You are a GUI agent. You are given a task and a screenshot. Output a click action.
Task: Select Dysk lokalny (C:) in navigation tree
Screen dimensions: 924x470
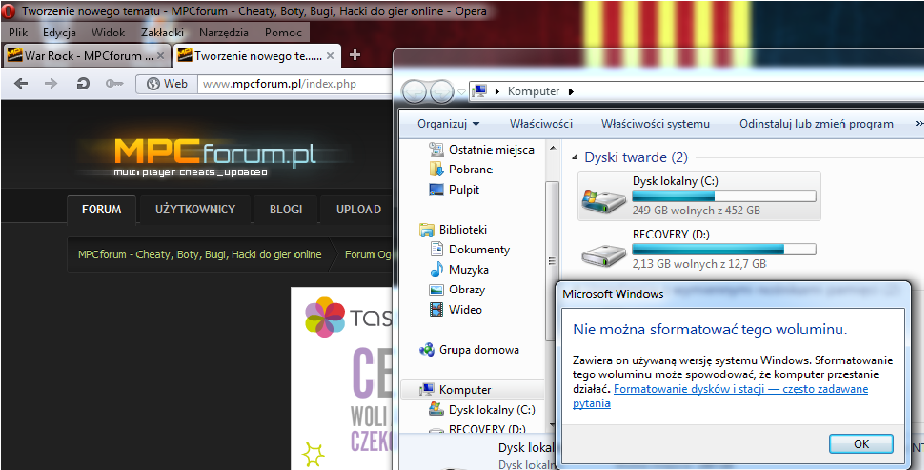point(482,409)
